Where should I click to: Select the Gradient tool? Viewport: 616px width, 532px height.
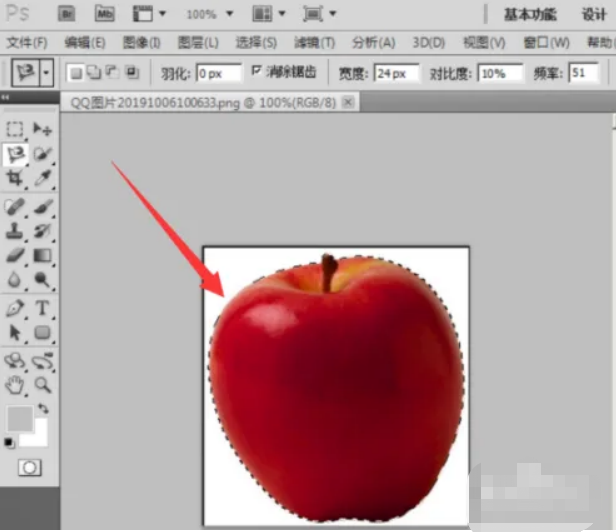click(42, 256)
